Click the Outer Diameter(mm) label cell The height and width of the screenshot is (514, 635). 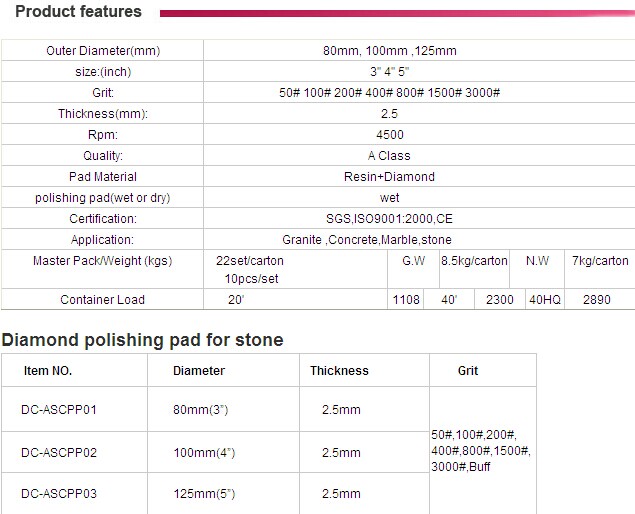point(103,51)
